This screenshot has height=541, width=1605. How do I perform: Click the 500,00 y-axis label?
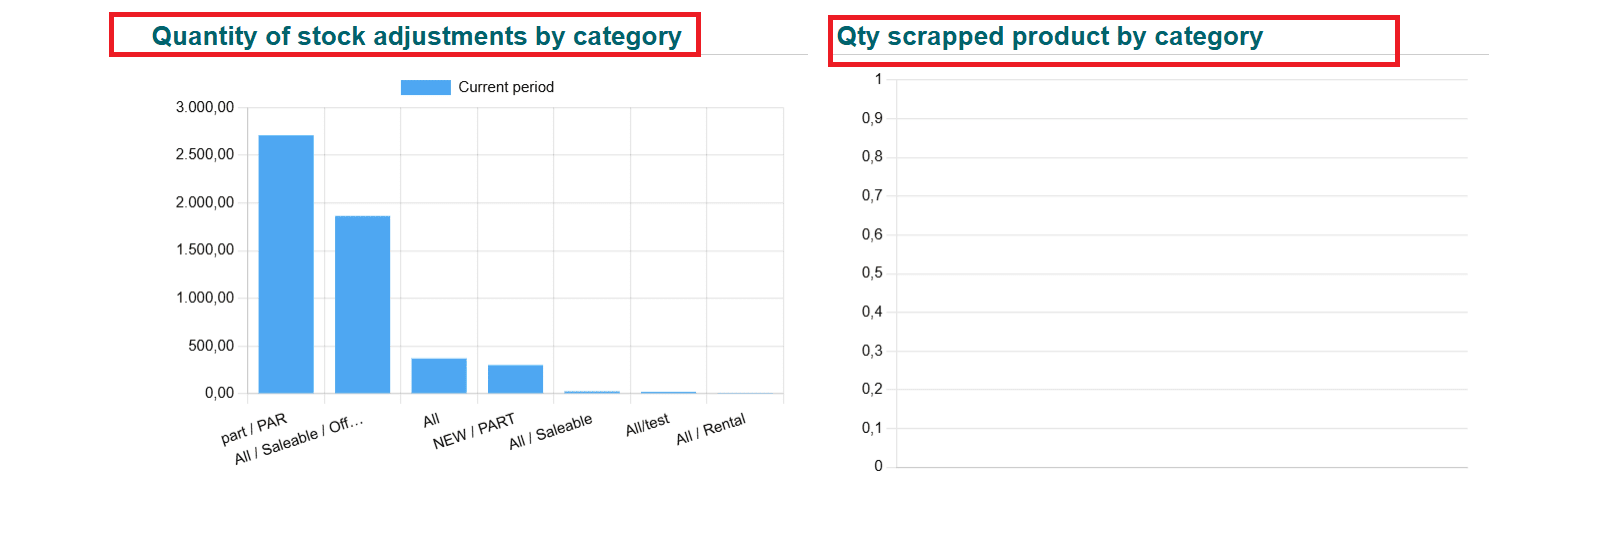tap(211, 346)
